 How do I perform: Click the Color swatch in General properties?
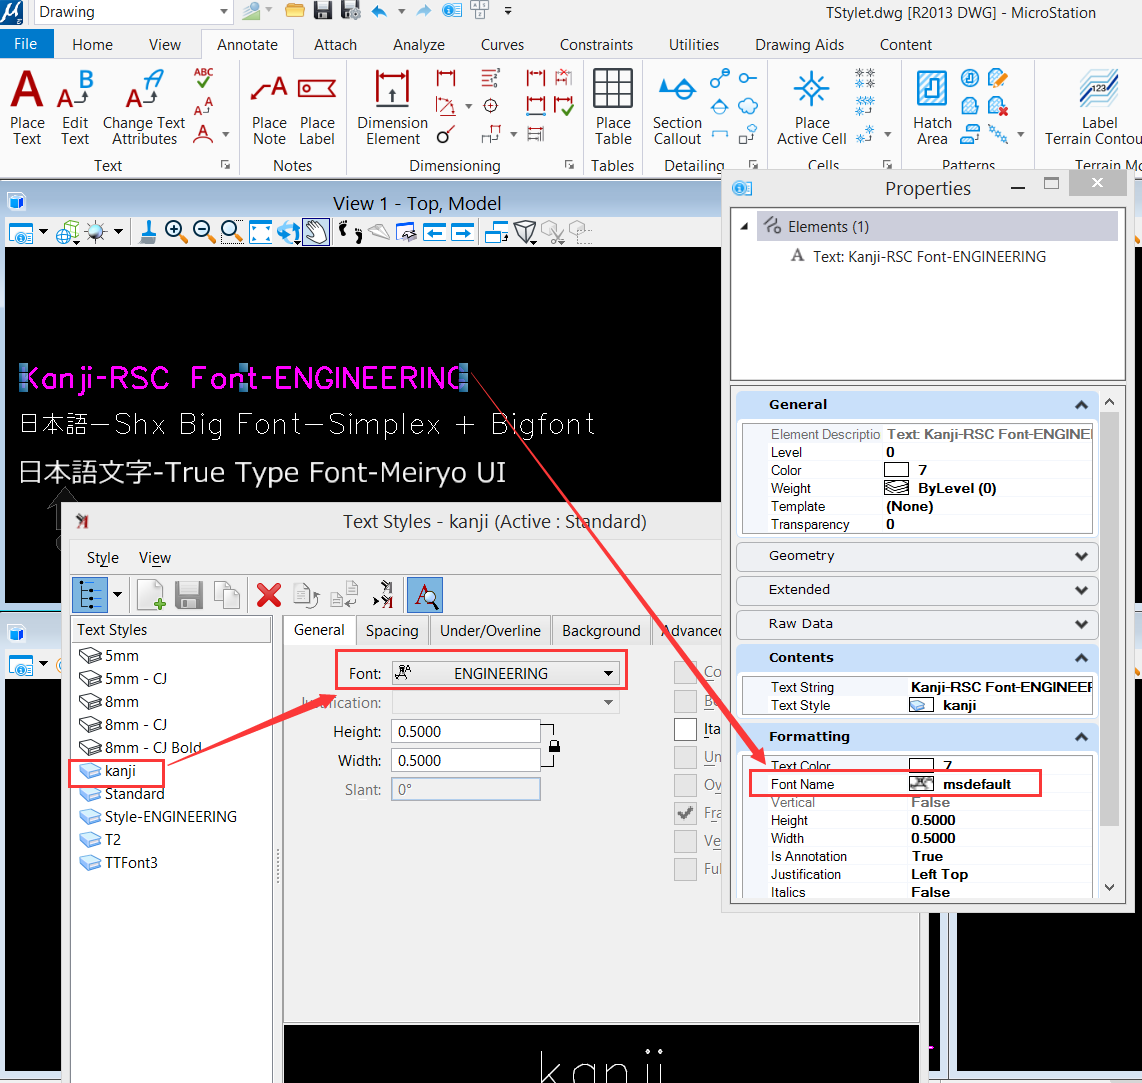(896, 470)
